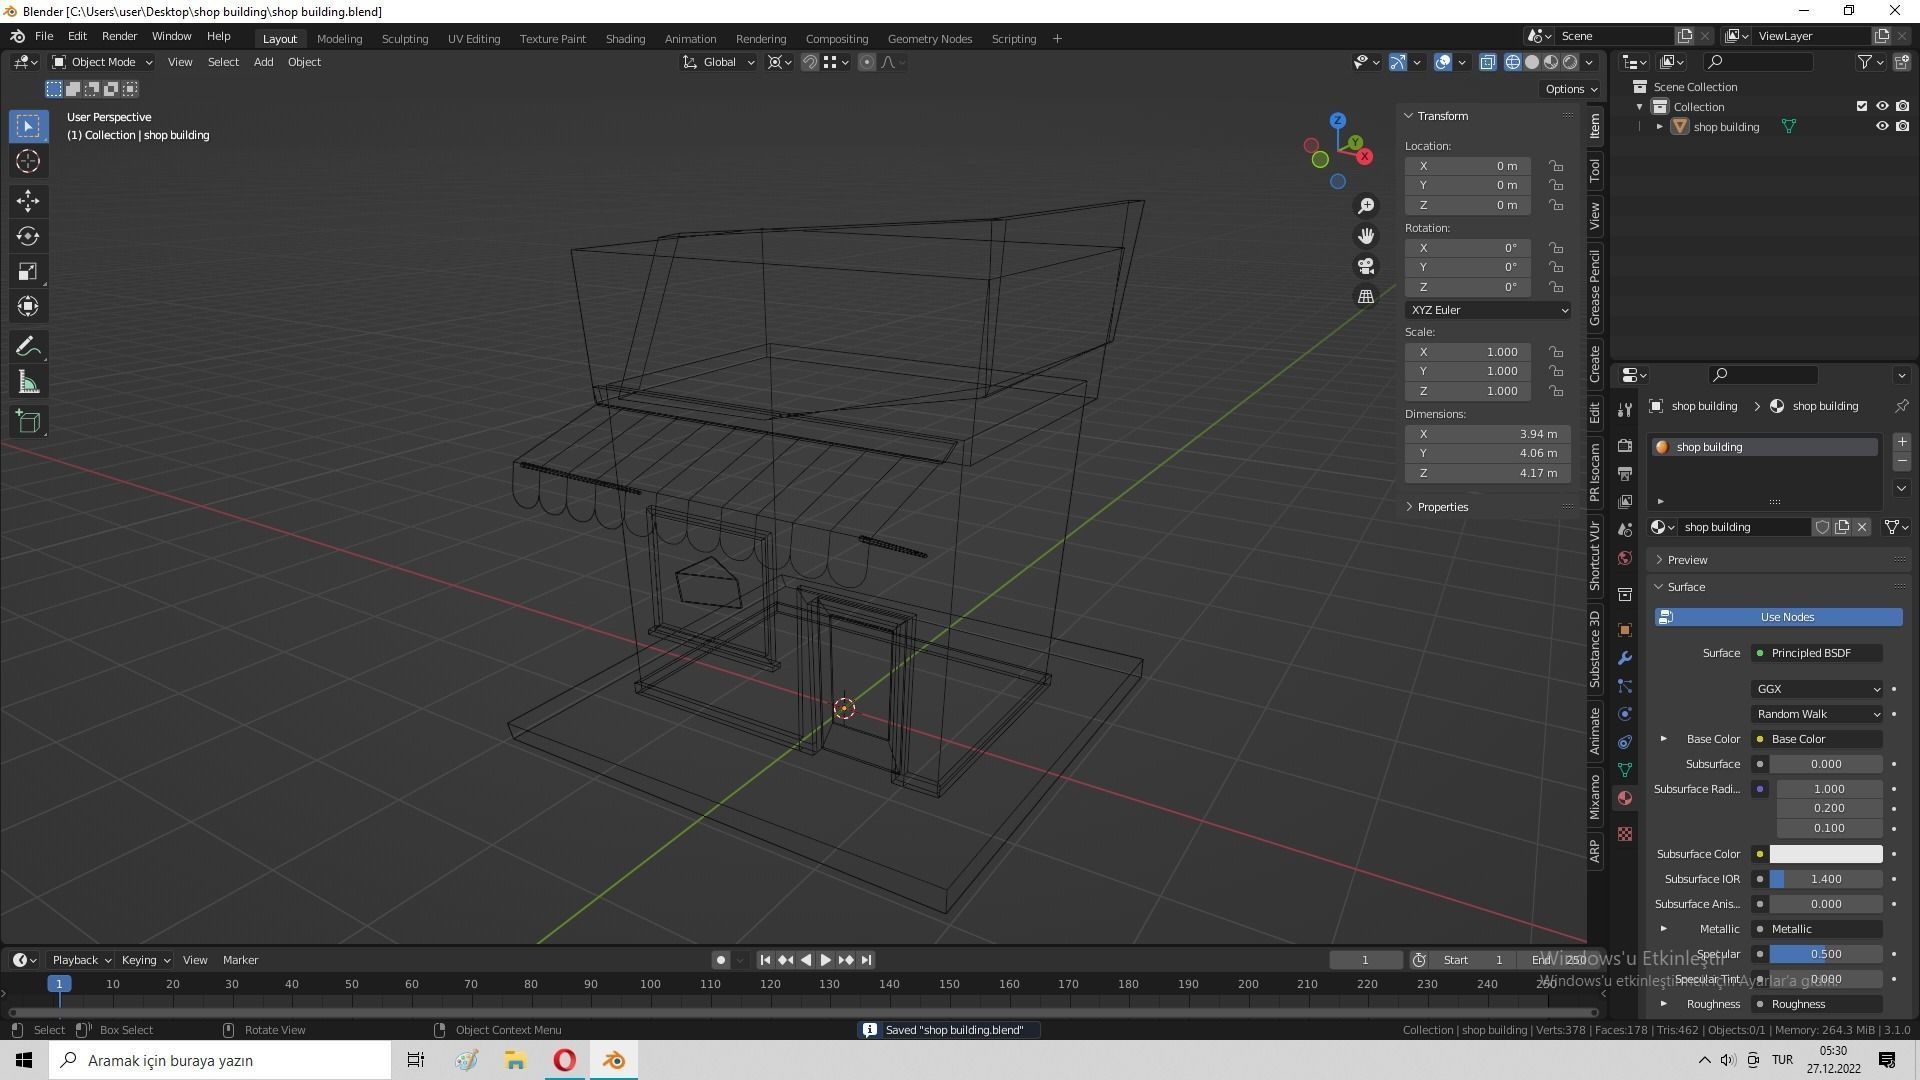Jump to the end frame

pyautogui.click(x=866, y=960)
